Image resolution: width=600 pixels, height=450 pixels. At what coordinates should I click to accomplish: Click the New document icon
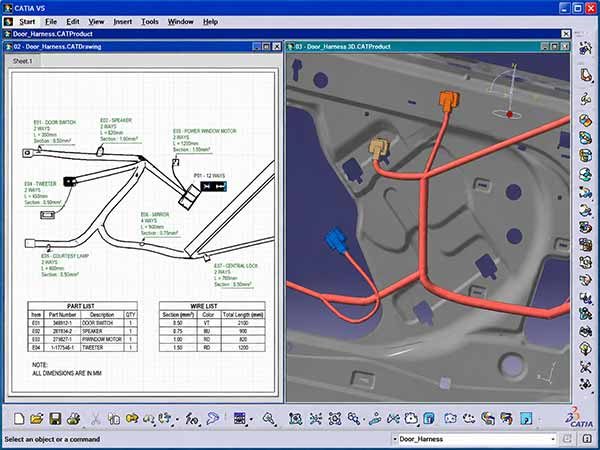pyautogui.click(x=19, y=418)
